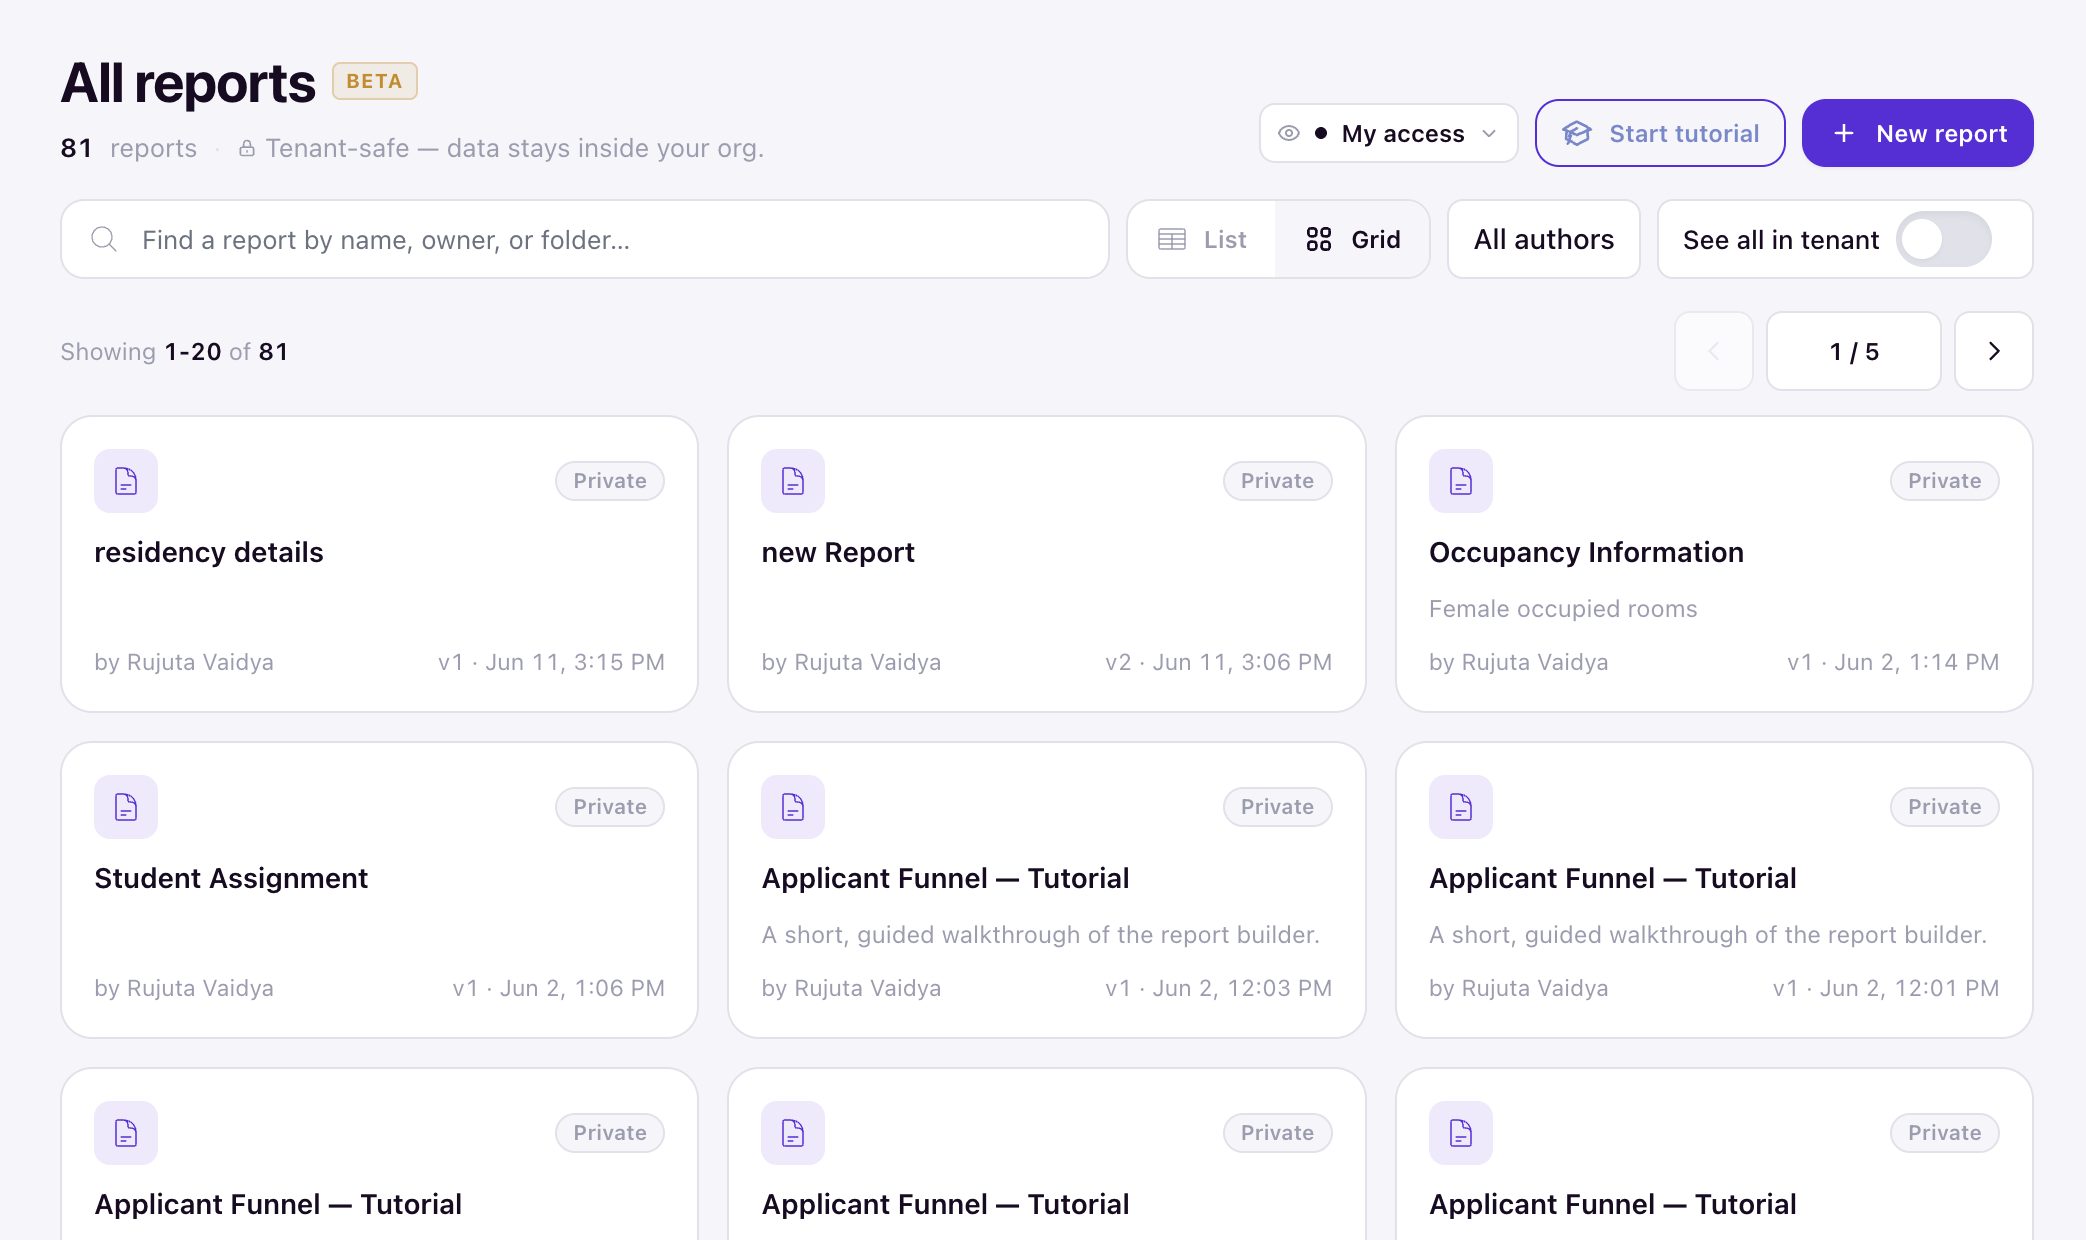Click the Private badge on residency details
The height and width of the screenshot is (1240, 2086).
tap(610, 481)
